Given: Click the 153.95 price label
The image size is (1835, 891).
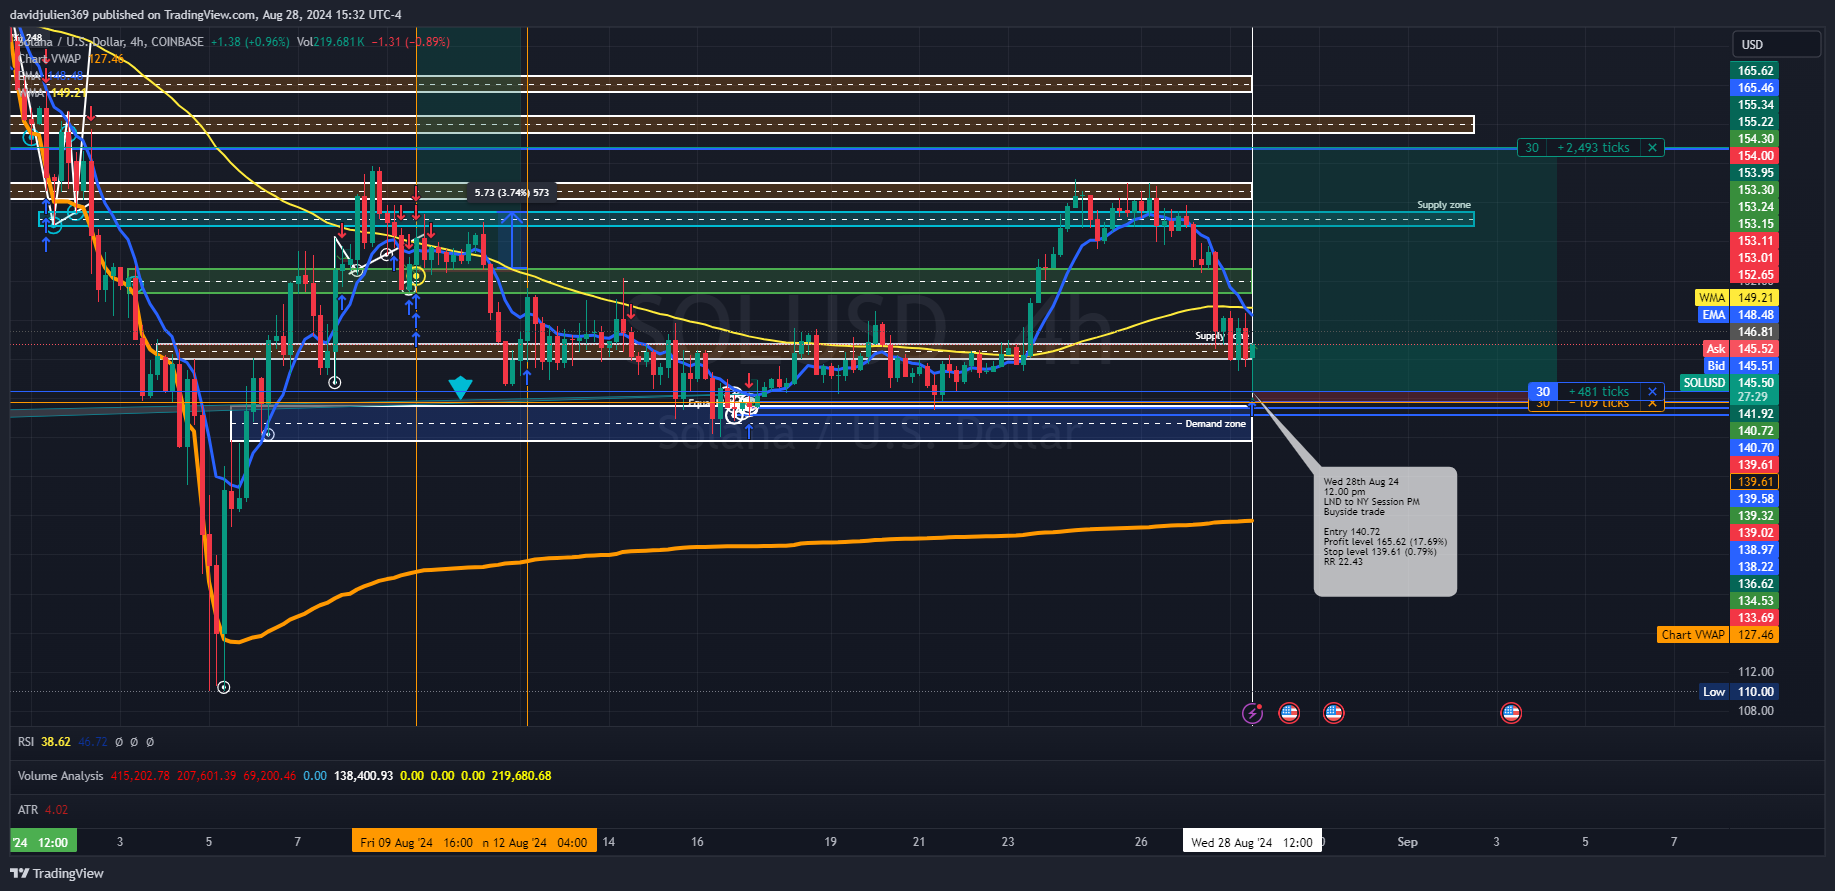Looking at the screenshot, I should [1755, 173].
